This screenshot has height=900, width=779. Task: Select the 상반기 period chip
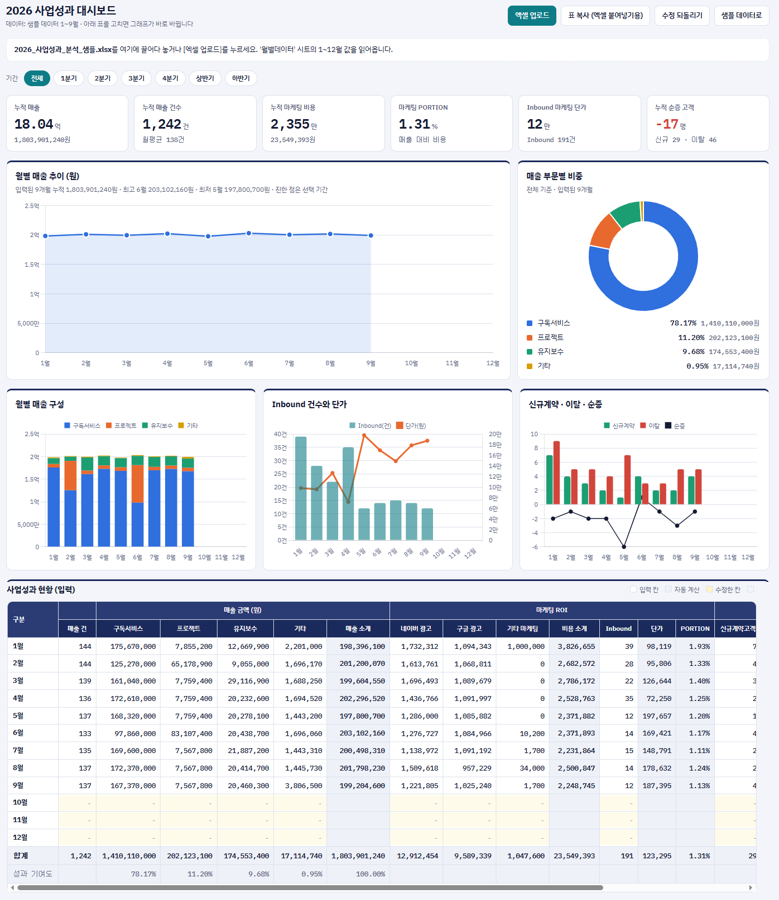[x=205, y=78]
